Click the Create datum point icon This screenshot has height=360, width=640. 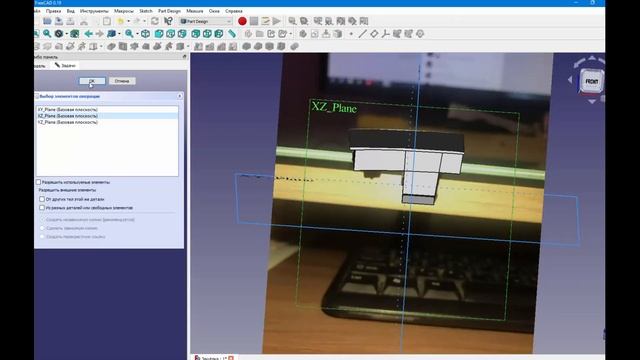tap(351, 34)
